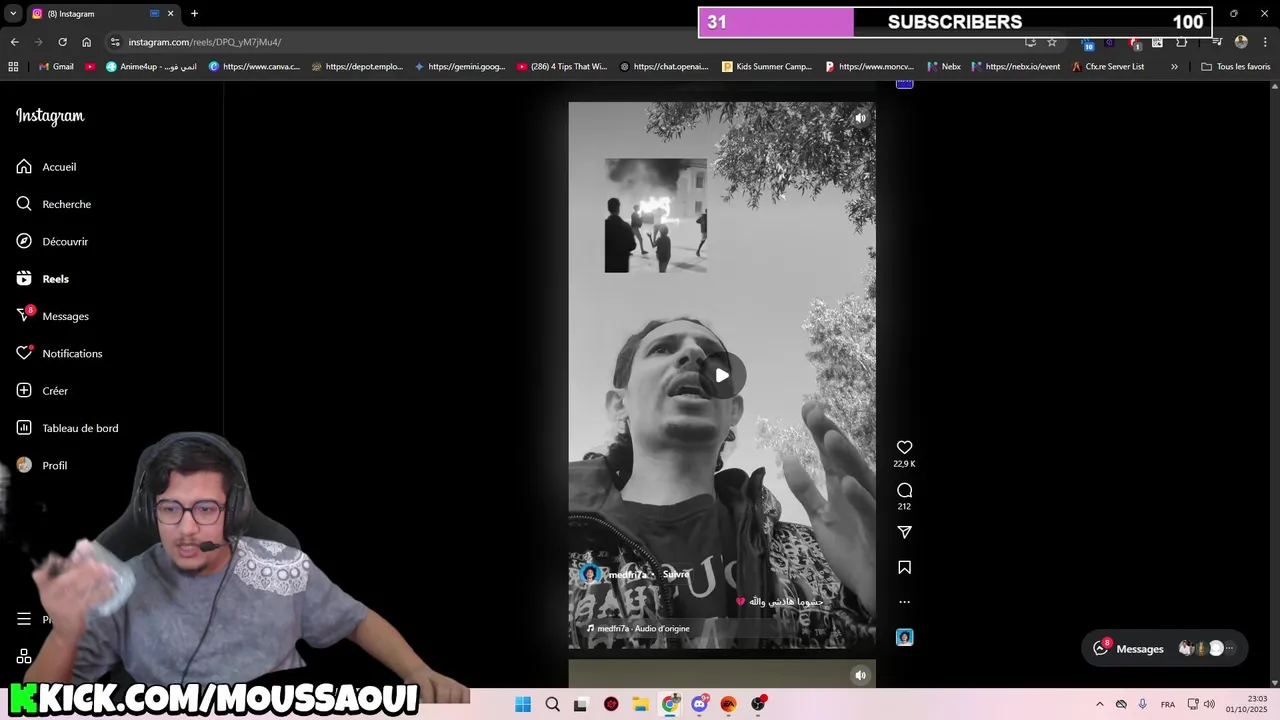The height and width of the screenshot is (720, 1280).
Task: Open volume control in the system tray
Action: coord(1209,704)
